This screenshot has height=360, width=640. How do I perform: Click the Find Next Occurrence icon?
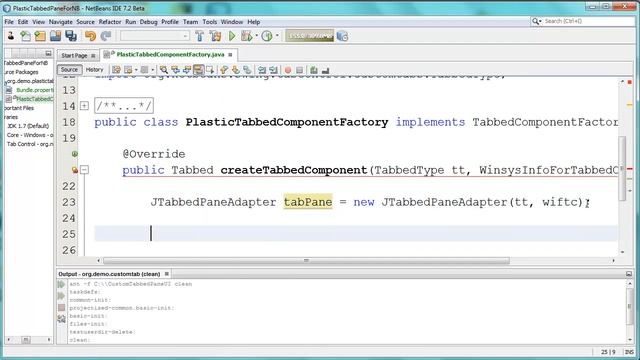tap(187, 70)
